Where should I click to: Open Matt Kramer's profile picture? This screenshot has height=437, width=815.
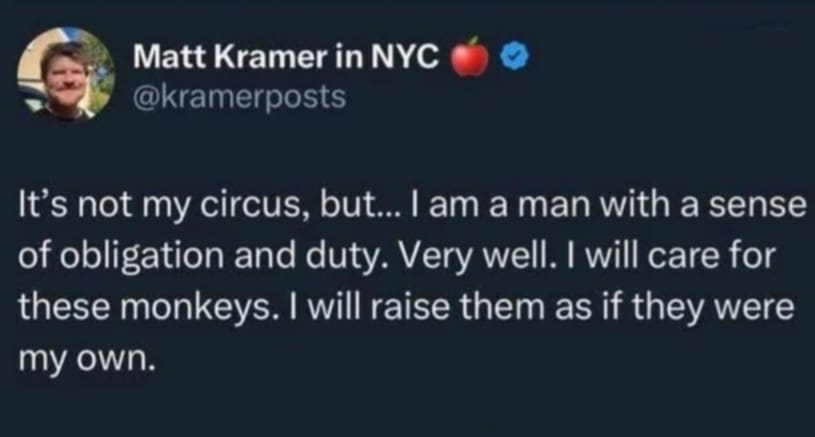(x=66, y=76)
